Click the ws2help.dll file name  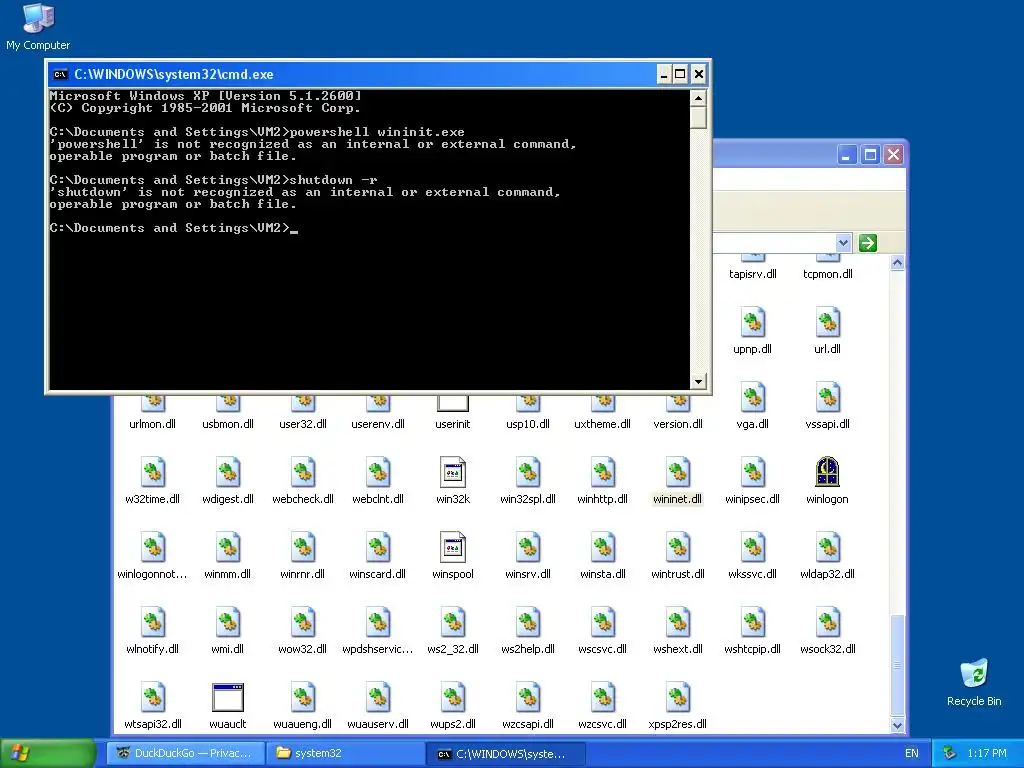point(528,648)
